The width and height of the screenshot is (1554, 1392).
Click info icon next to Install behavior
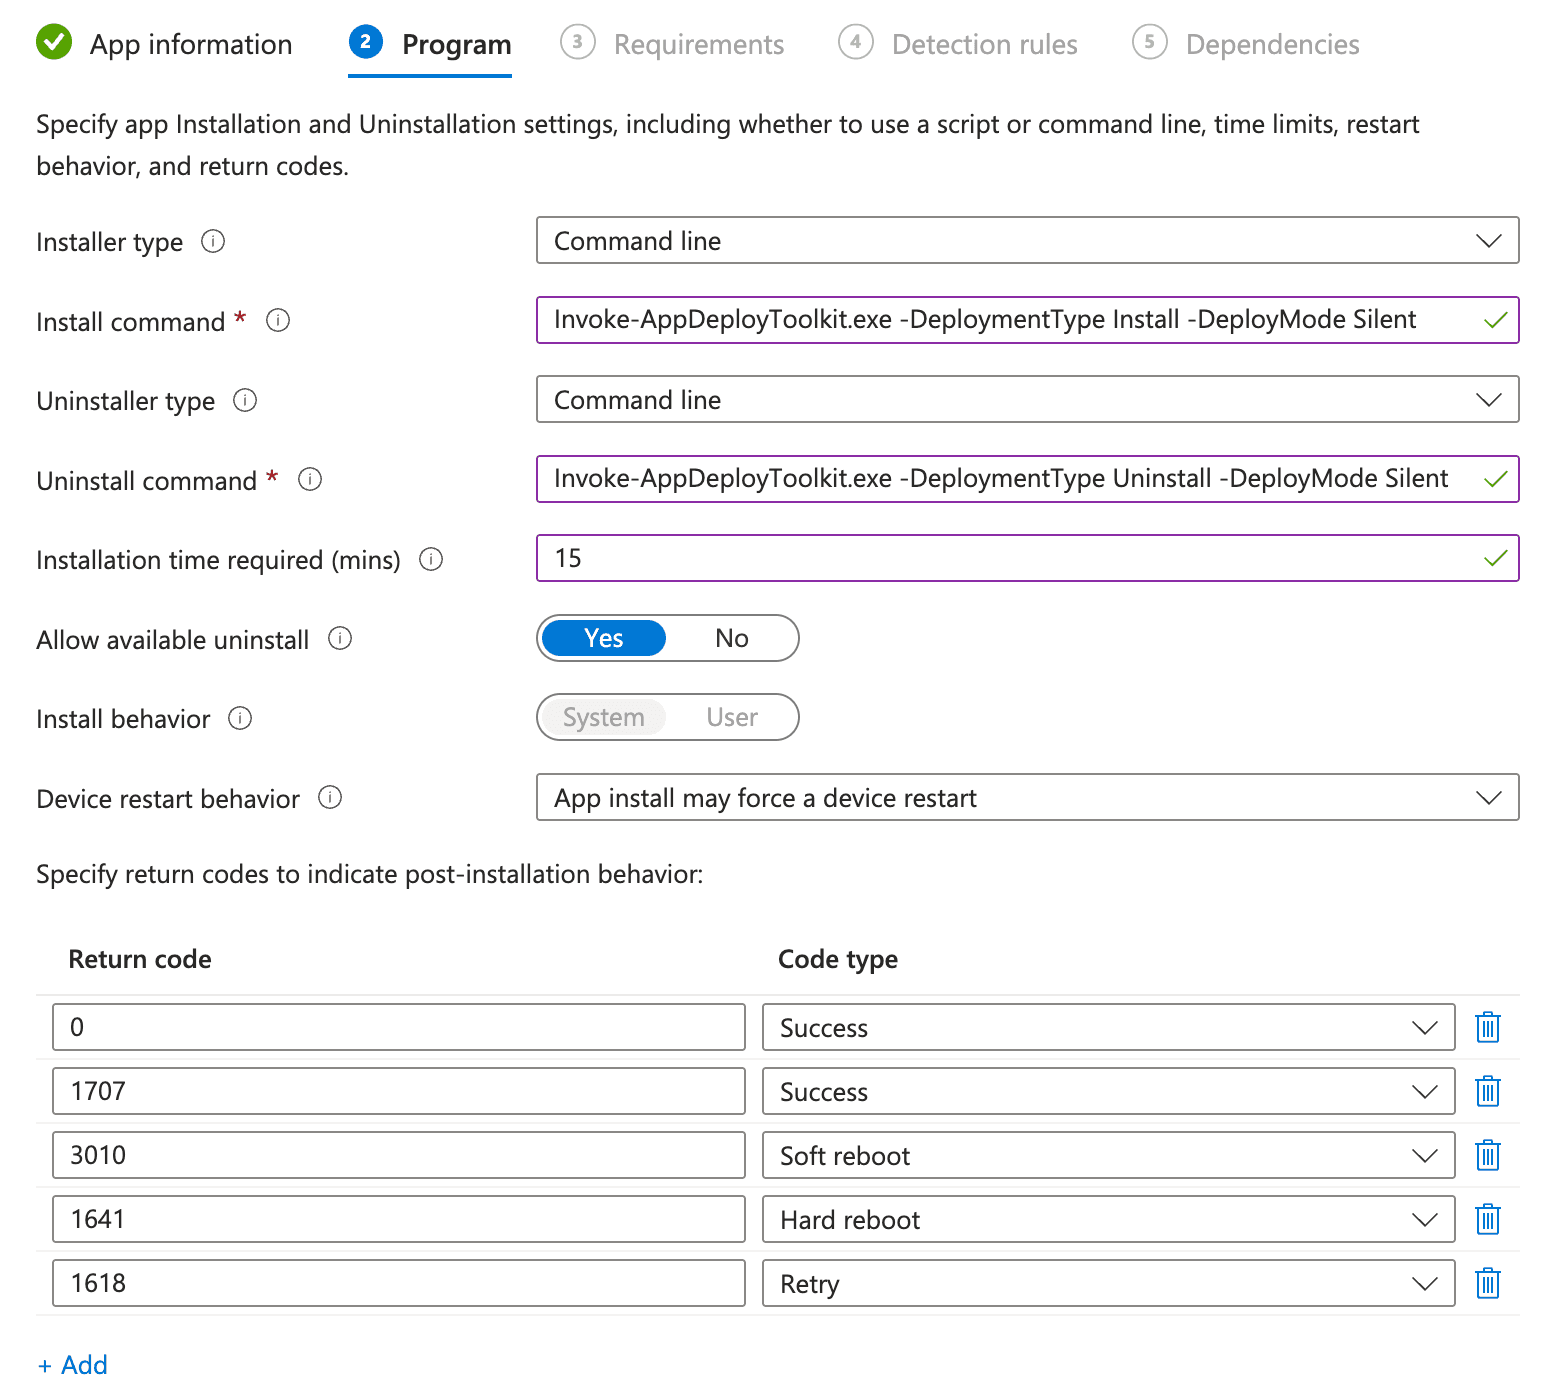[x=240, y=718]
